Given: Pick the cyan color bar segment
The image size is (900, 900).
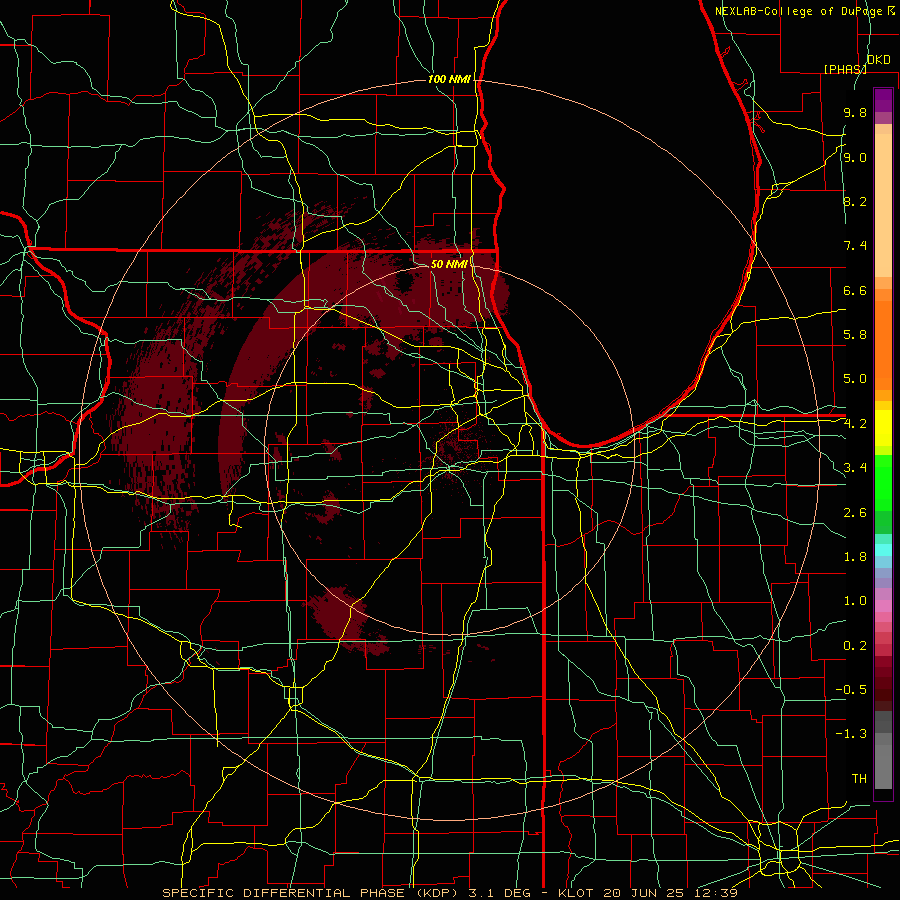Looking at the screenshot, I should [x=883, y=550].
